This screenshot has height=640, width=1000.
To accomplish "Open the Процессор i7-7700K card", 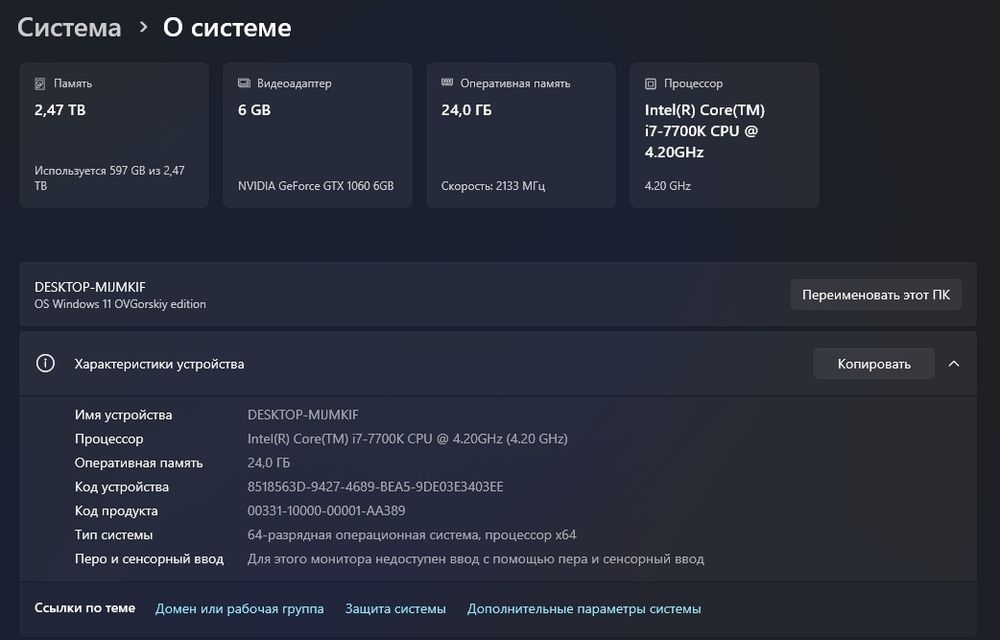I will [x=724, y=135].
